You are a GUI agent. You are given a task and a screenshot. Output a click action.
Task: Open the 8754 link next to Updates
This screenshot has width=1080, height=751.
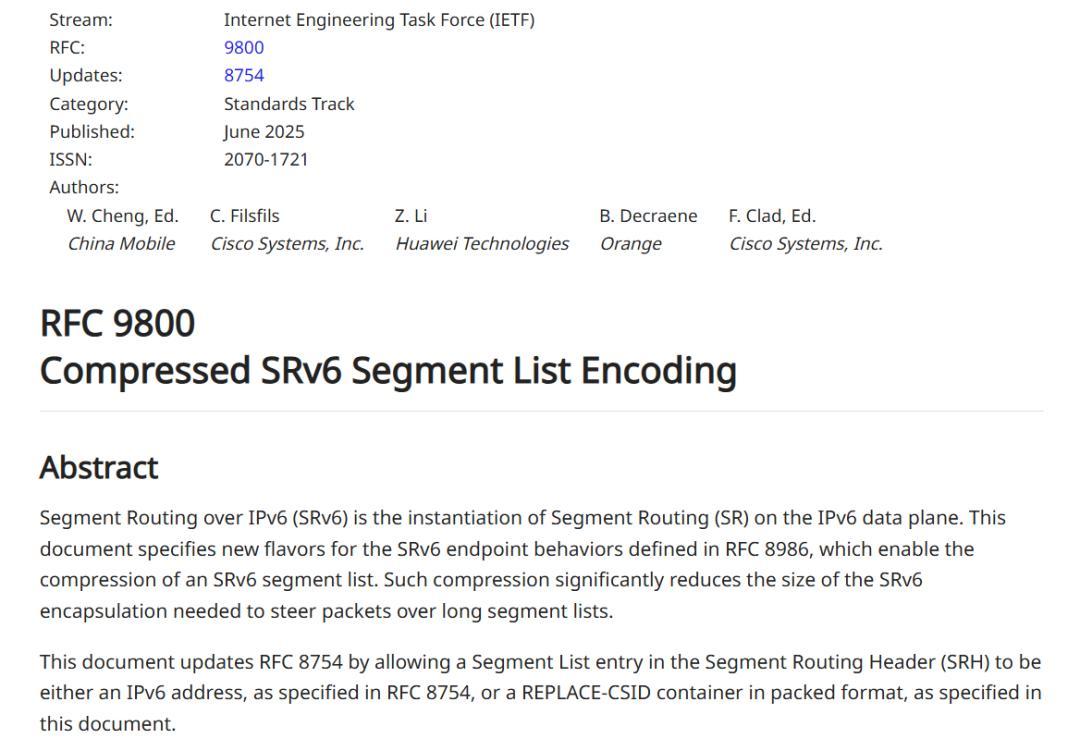244,75
